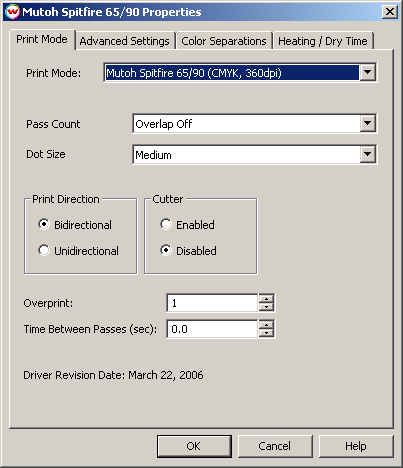The width and height of the screenshot is (403, 468).
Task: Click the Time Between Passes field
Action: tap(212, 329)
